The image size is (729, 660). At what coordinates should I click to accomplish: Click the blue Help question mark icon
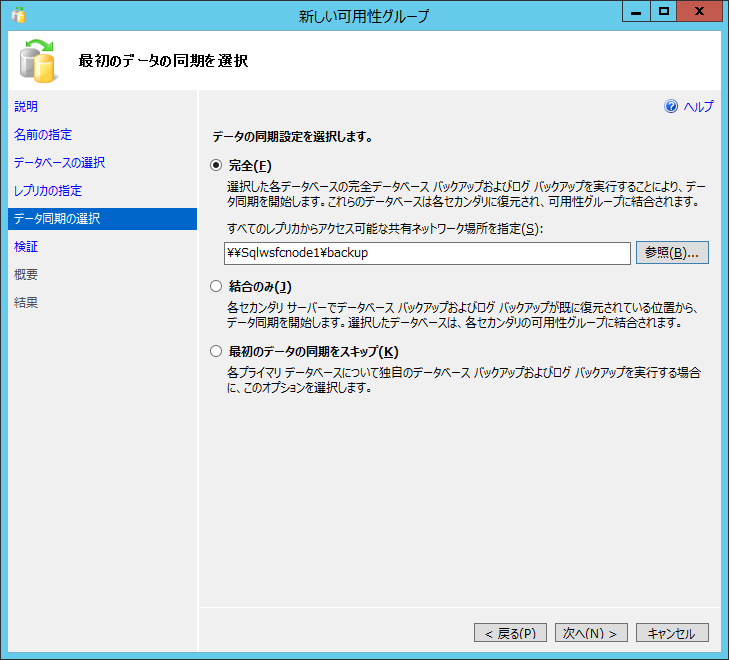671,107
